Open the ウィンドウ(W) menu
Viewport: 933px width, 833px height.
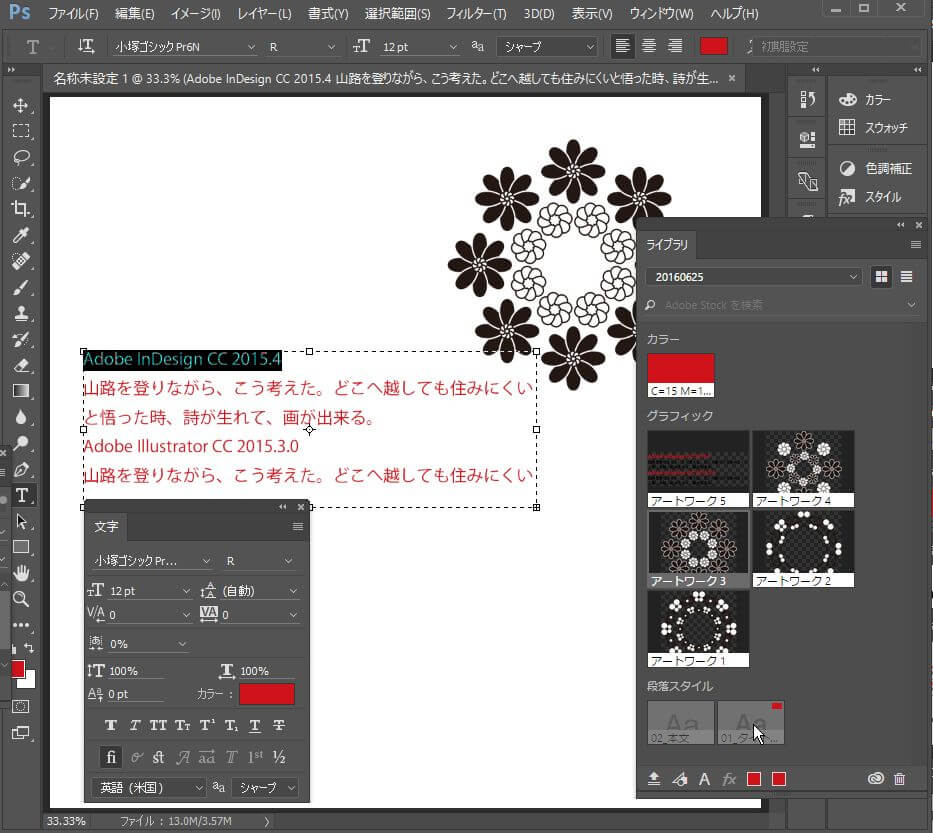click(x=662, y=14)
